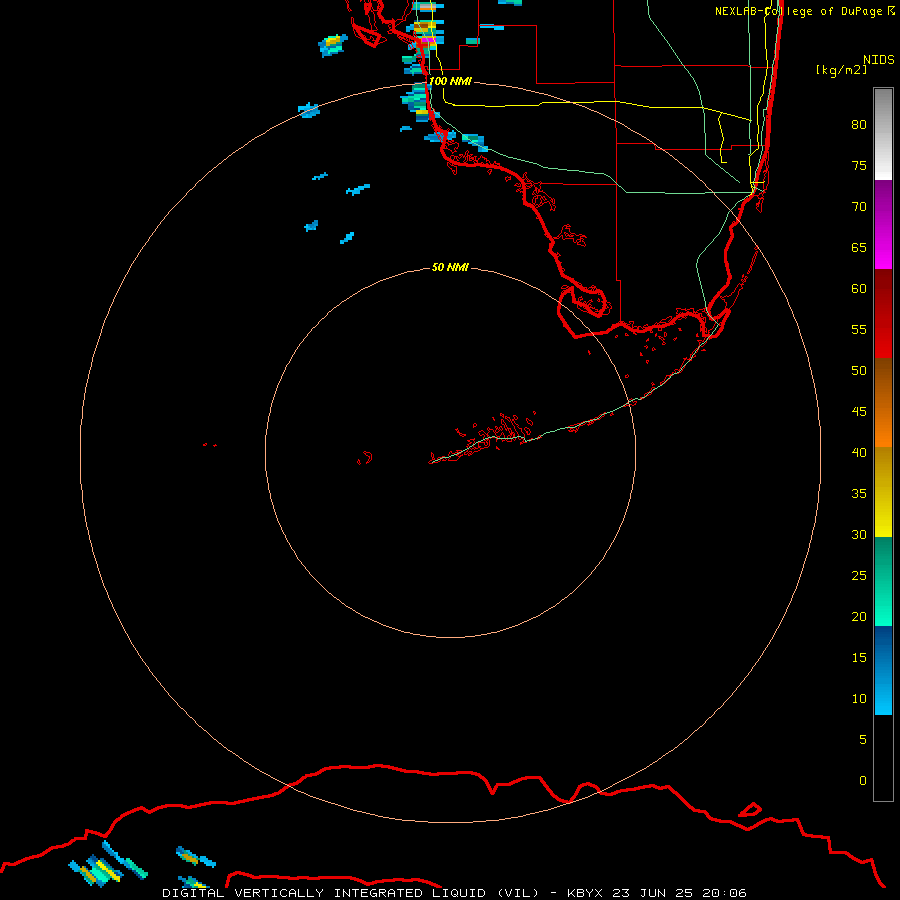Click the 100 NMI range ring label
The height and width of the screenshot is (900, 900).
click(x=450, y=81)
